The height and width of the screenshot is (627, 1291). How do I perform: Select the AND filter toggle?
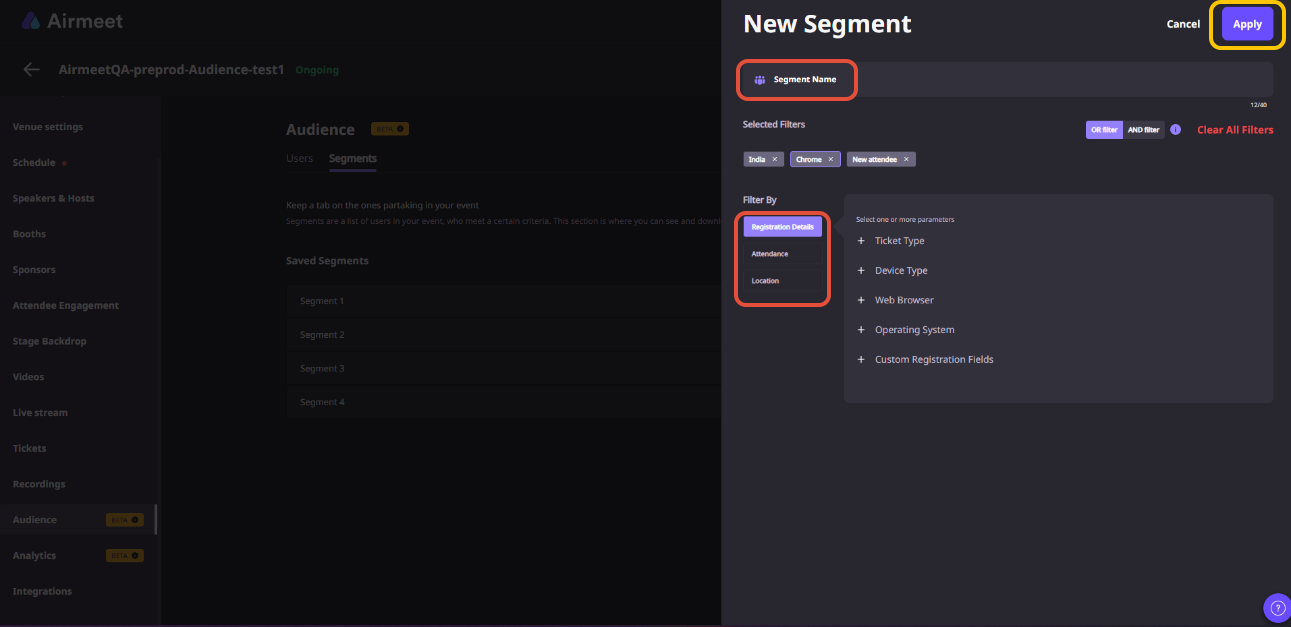(1143, 130)
